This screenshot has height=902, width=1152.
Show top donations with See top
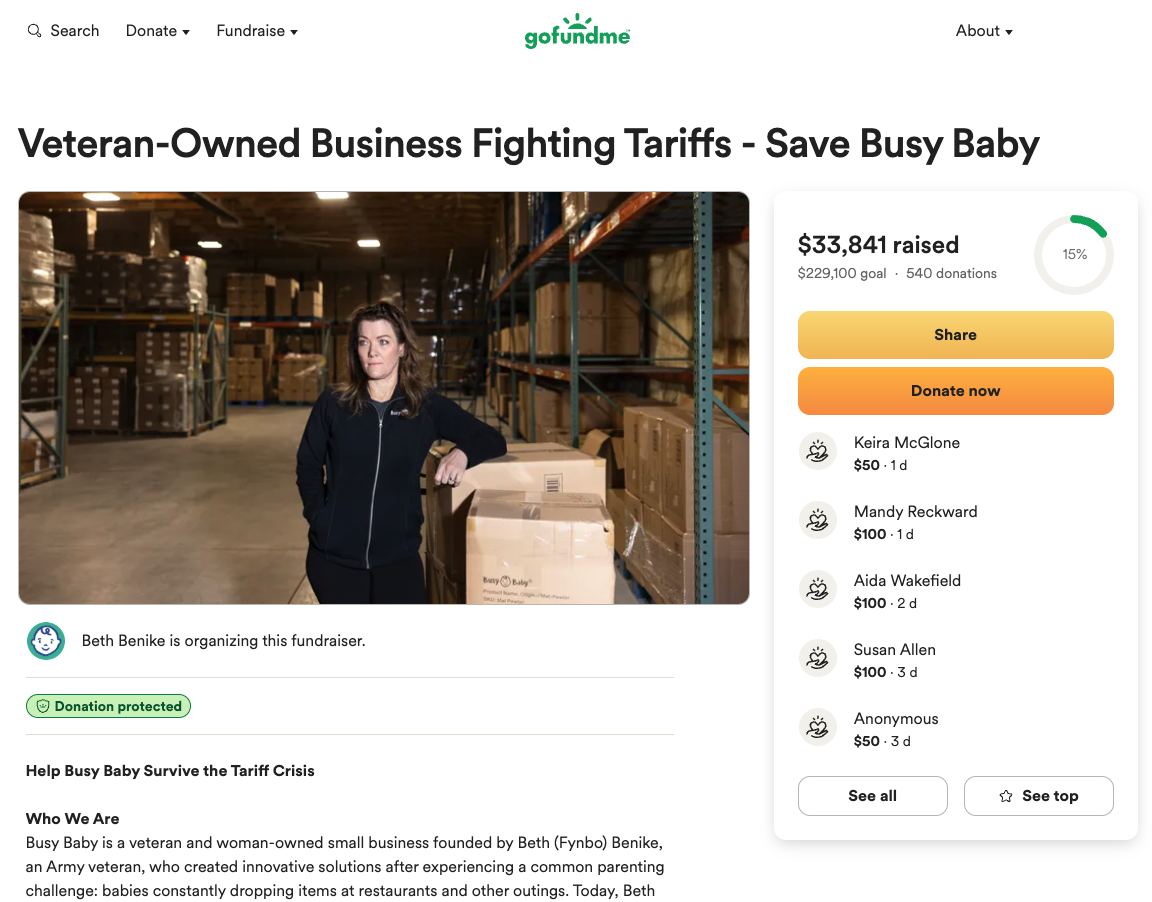coord(1038,796)
